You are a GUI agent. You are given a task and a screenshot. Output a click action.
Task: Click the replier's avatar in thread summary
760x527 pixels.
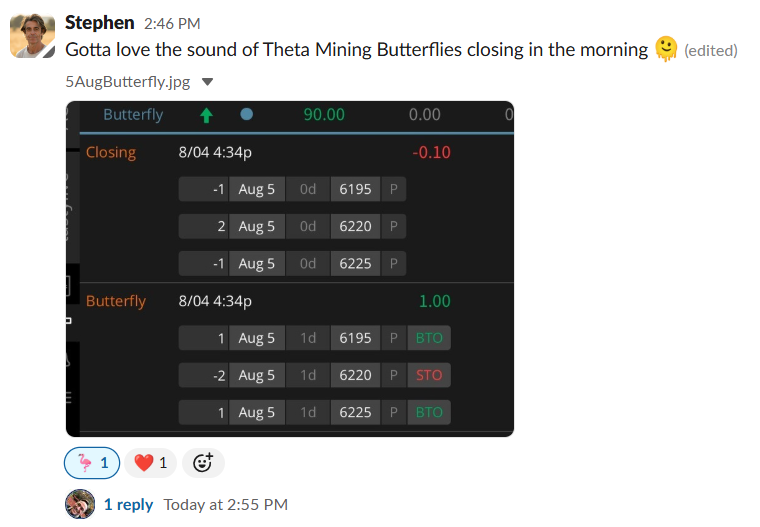[80, 504]
